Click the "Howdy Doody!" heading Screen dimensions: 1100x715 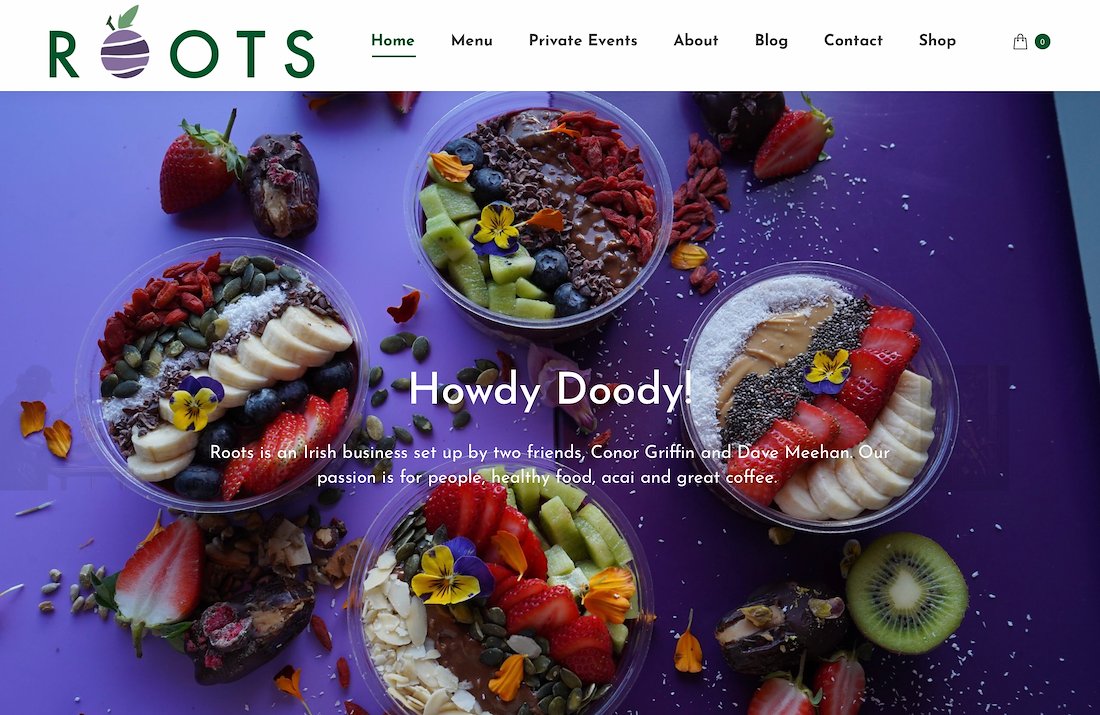point(550,389)
